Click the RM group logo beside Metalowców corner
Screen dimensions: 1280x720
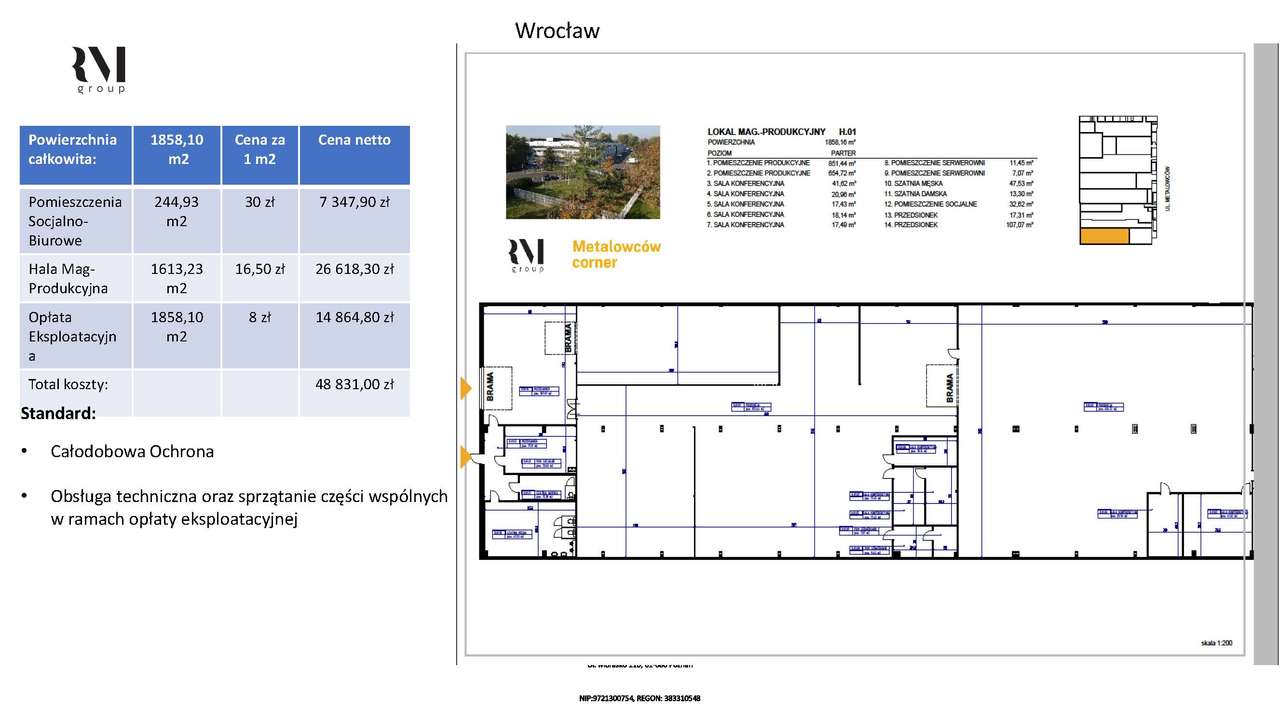click(x=526, y=256)
